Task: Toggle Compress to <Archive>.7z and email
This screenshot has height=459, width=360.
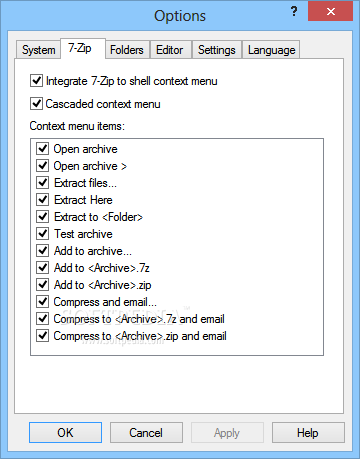Action: click(43, 319)
